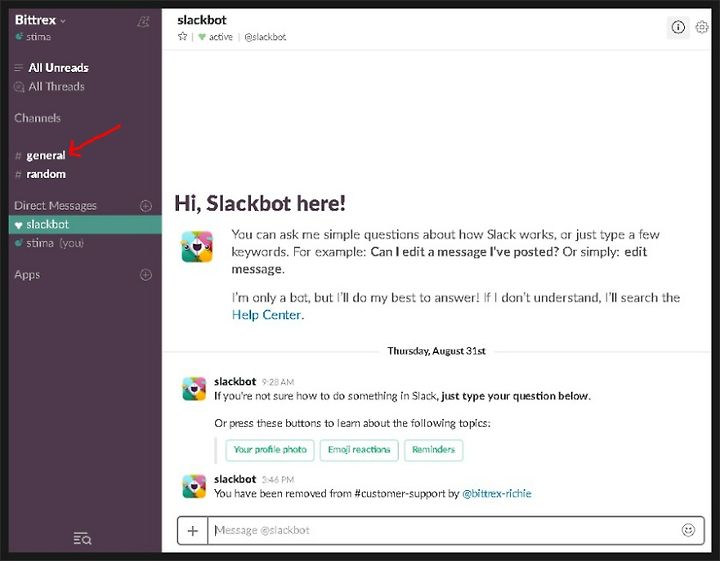Click the 9:28 AM message timestamp
Image resolution: width=720 pixels, height=561 pixels.
click(x=278, y=382)
